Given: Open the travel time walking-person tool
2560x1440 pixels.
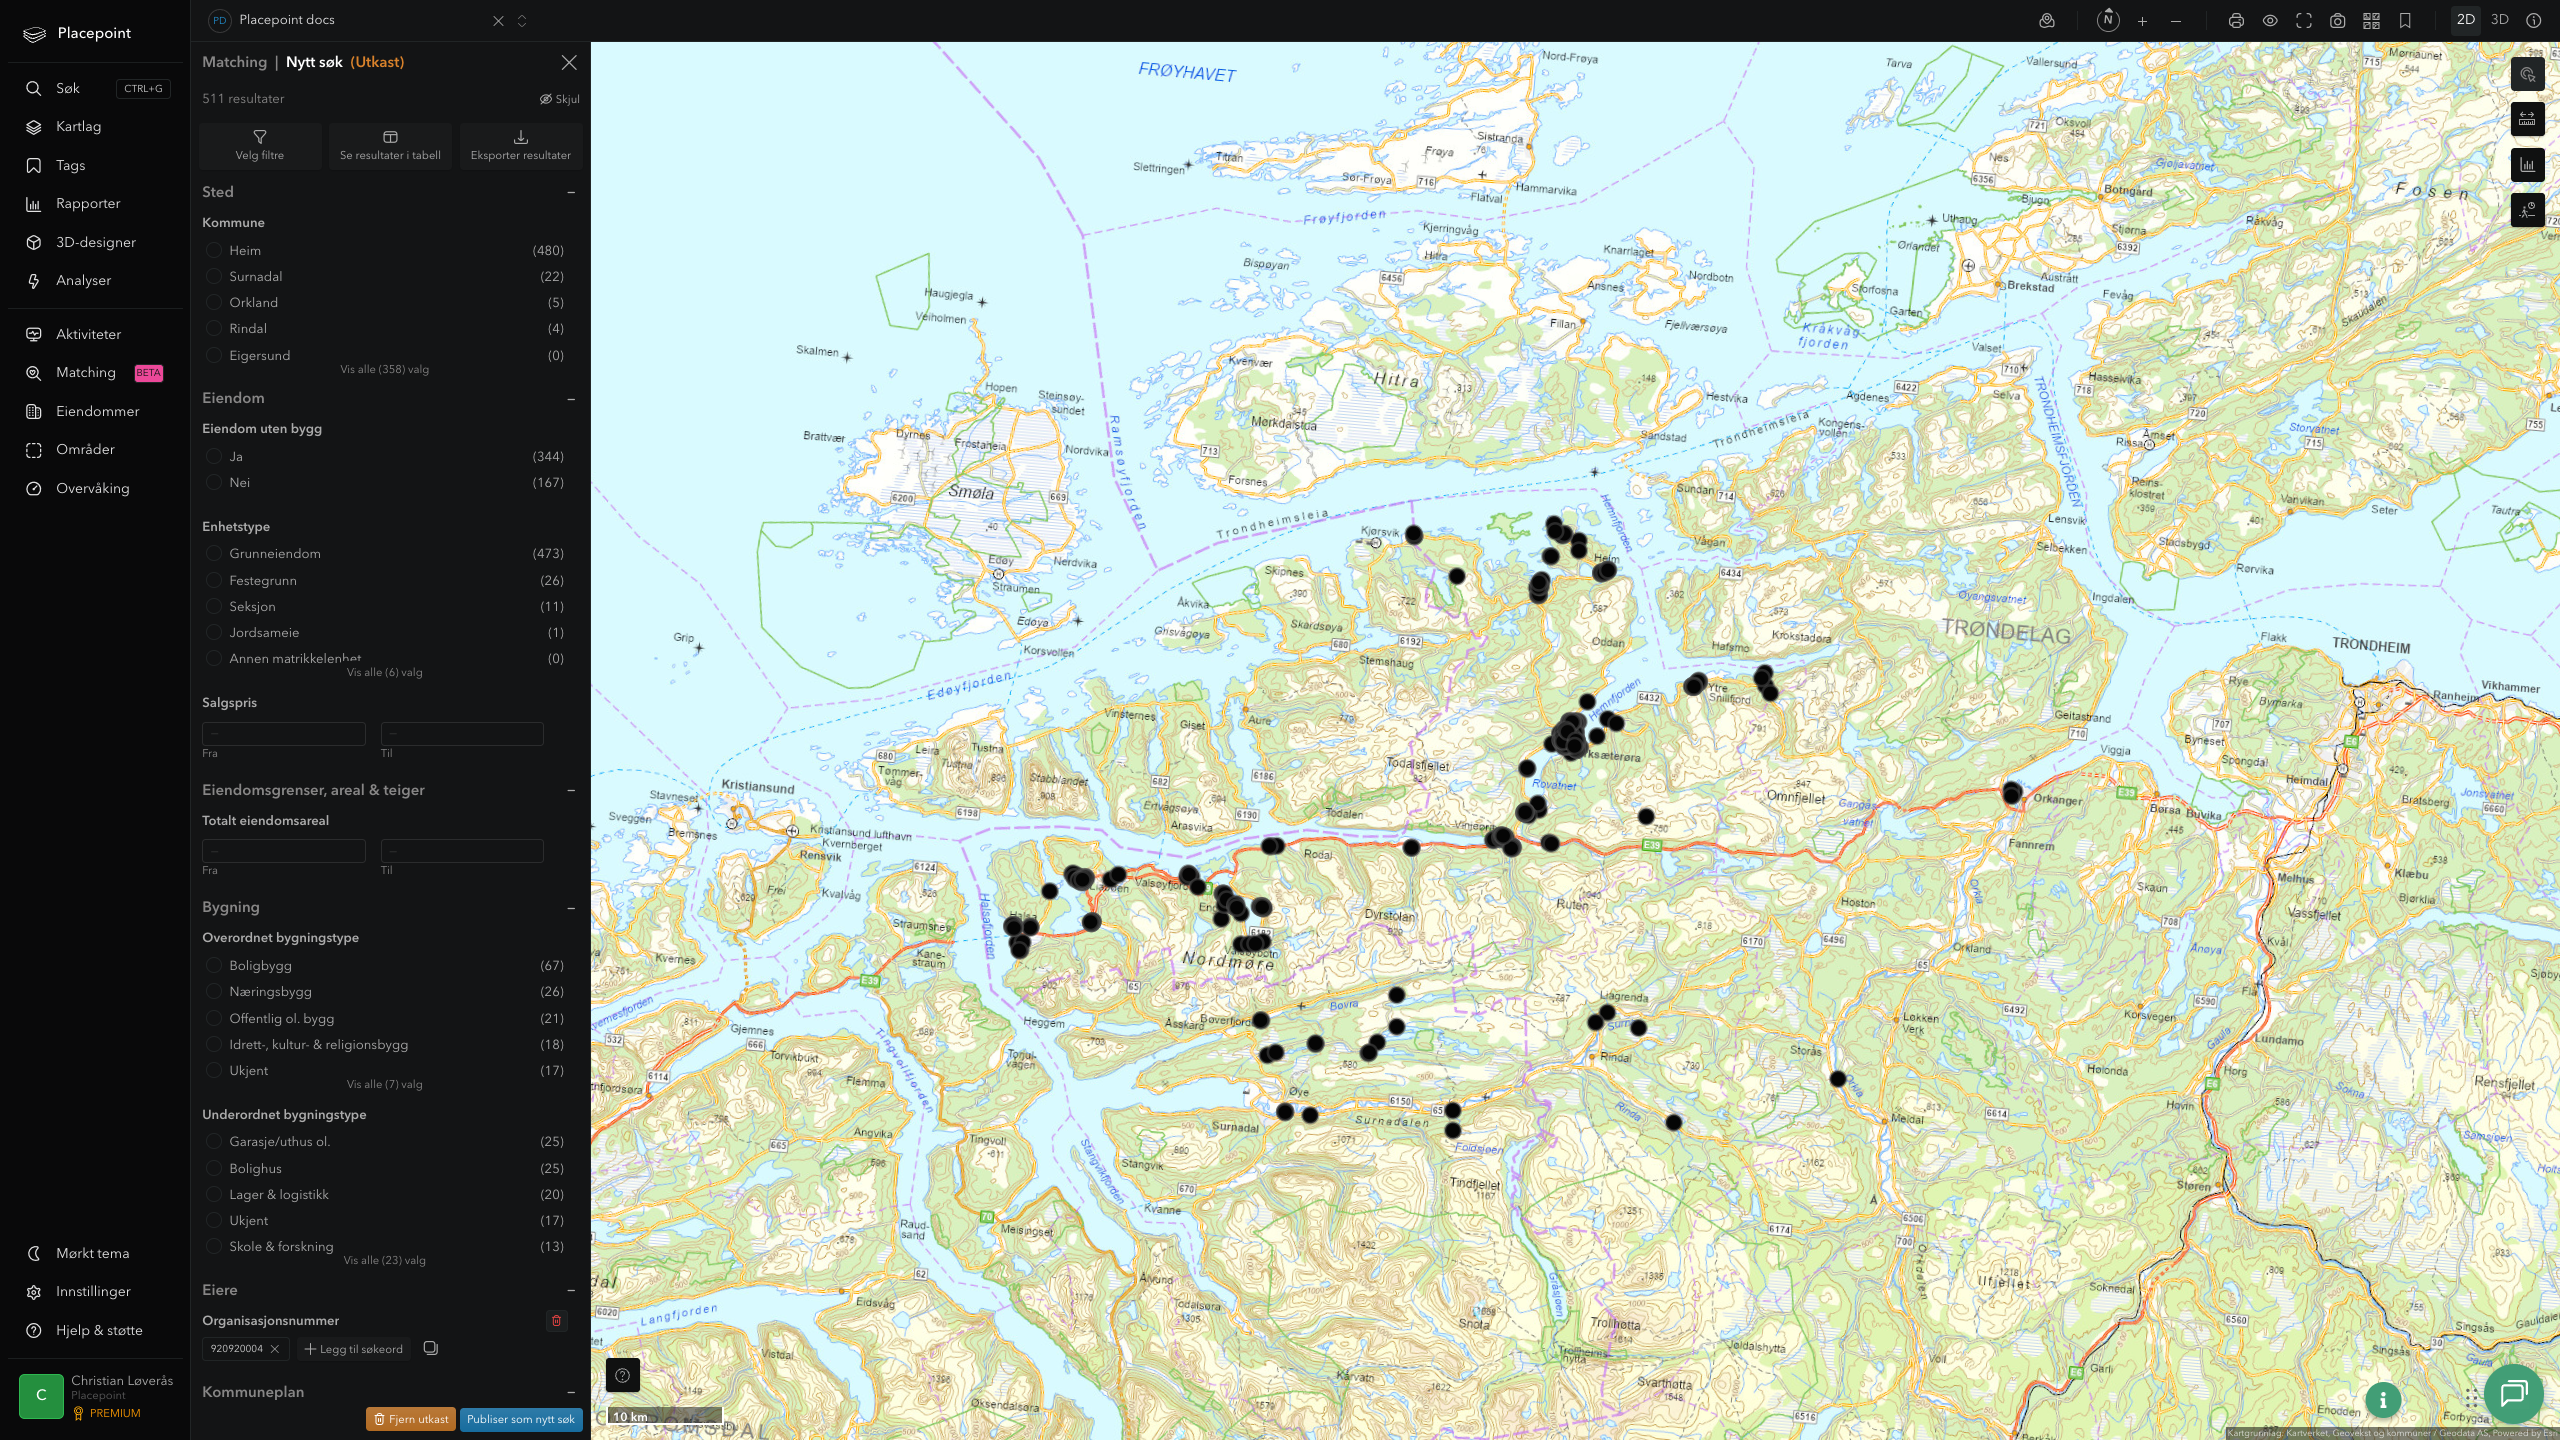Looking at the screenshot, I should (x=2527, y=210).
